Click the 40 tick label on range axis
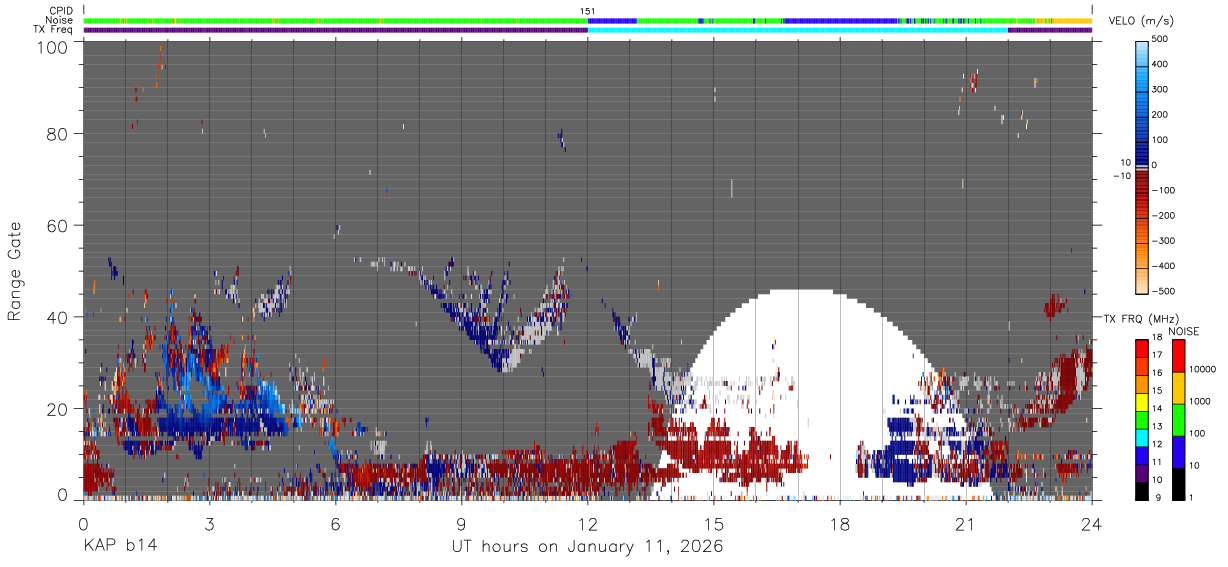The image size is (1228, 567). pos(60,317)
